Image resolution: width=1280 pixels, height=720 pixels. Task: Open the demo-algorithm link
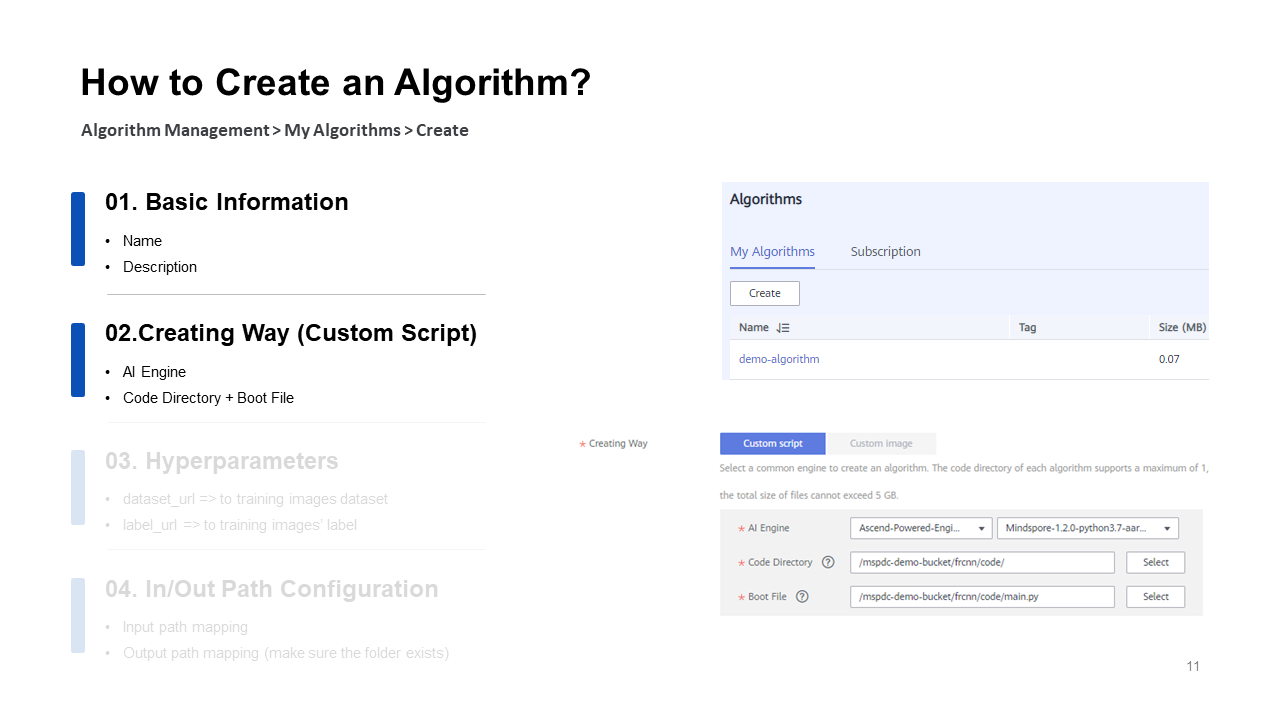(x=779, y=359)
